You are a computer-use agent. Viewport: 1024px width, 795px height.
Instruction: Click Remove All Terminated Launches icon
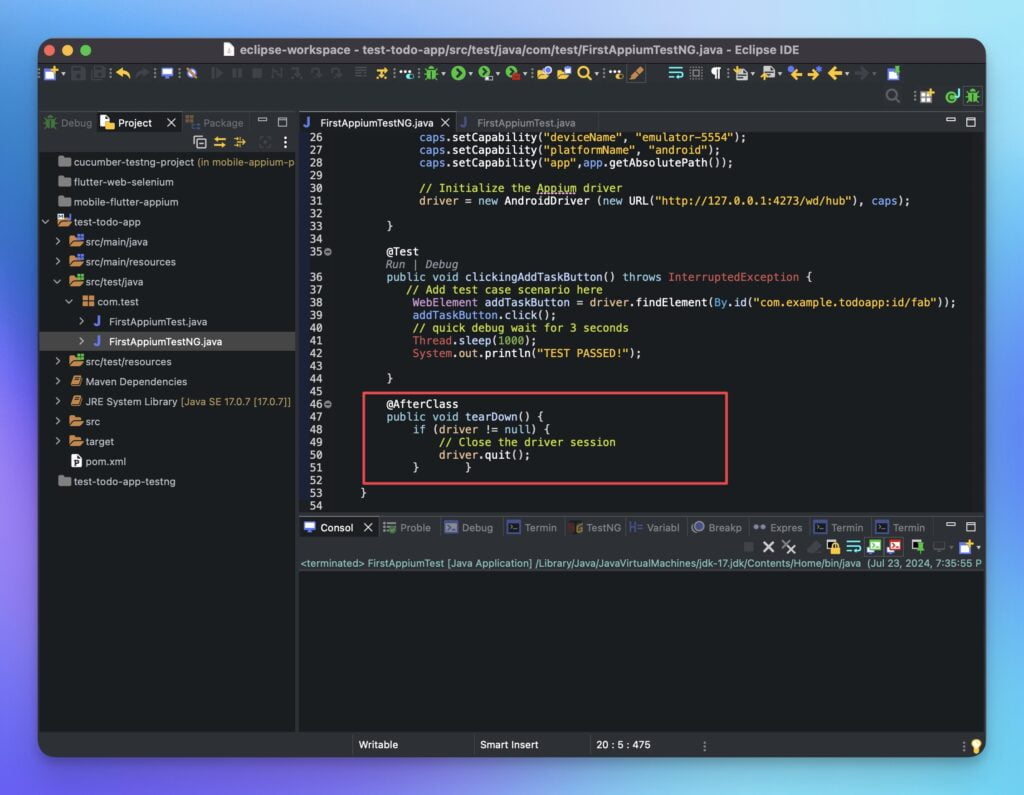789,547
